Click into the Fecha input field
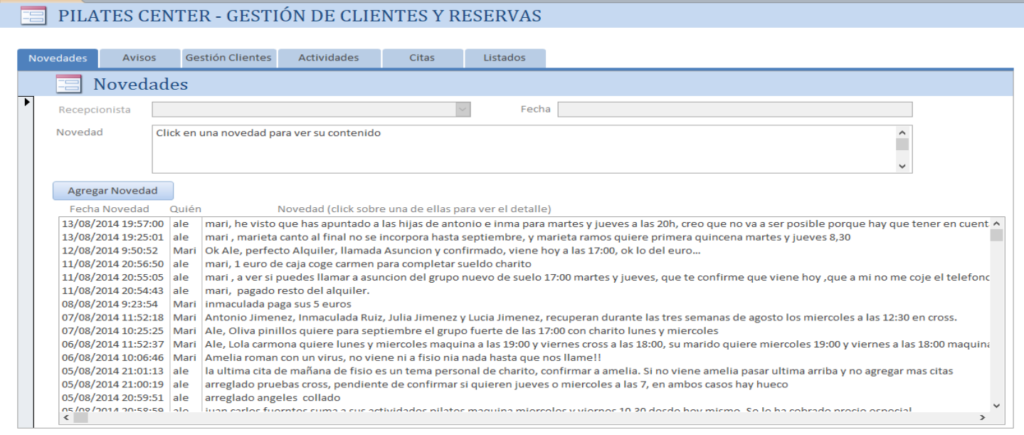 point(734,110)
